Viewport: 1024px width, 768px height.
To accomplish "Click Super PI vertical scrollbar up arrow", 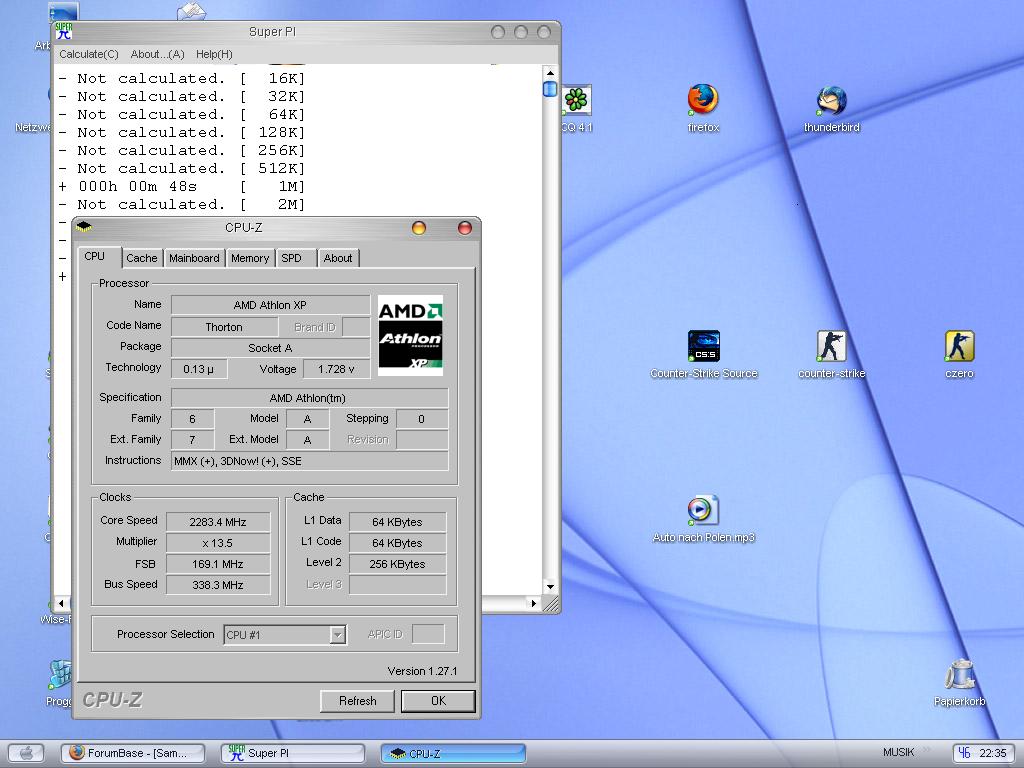I will (x=550, y=72).
